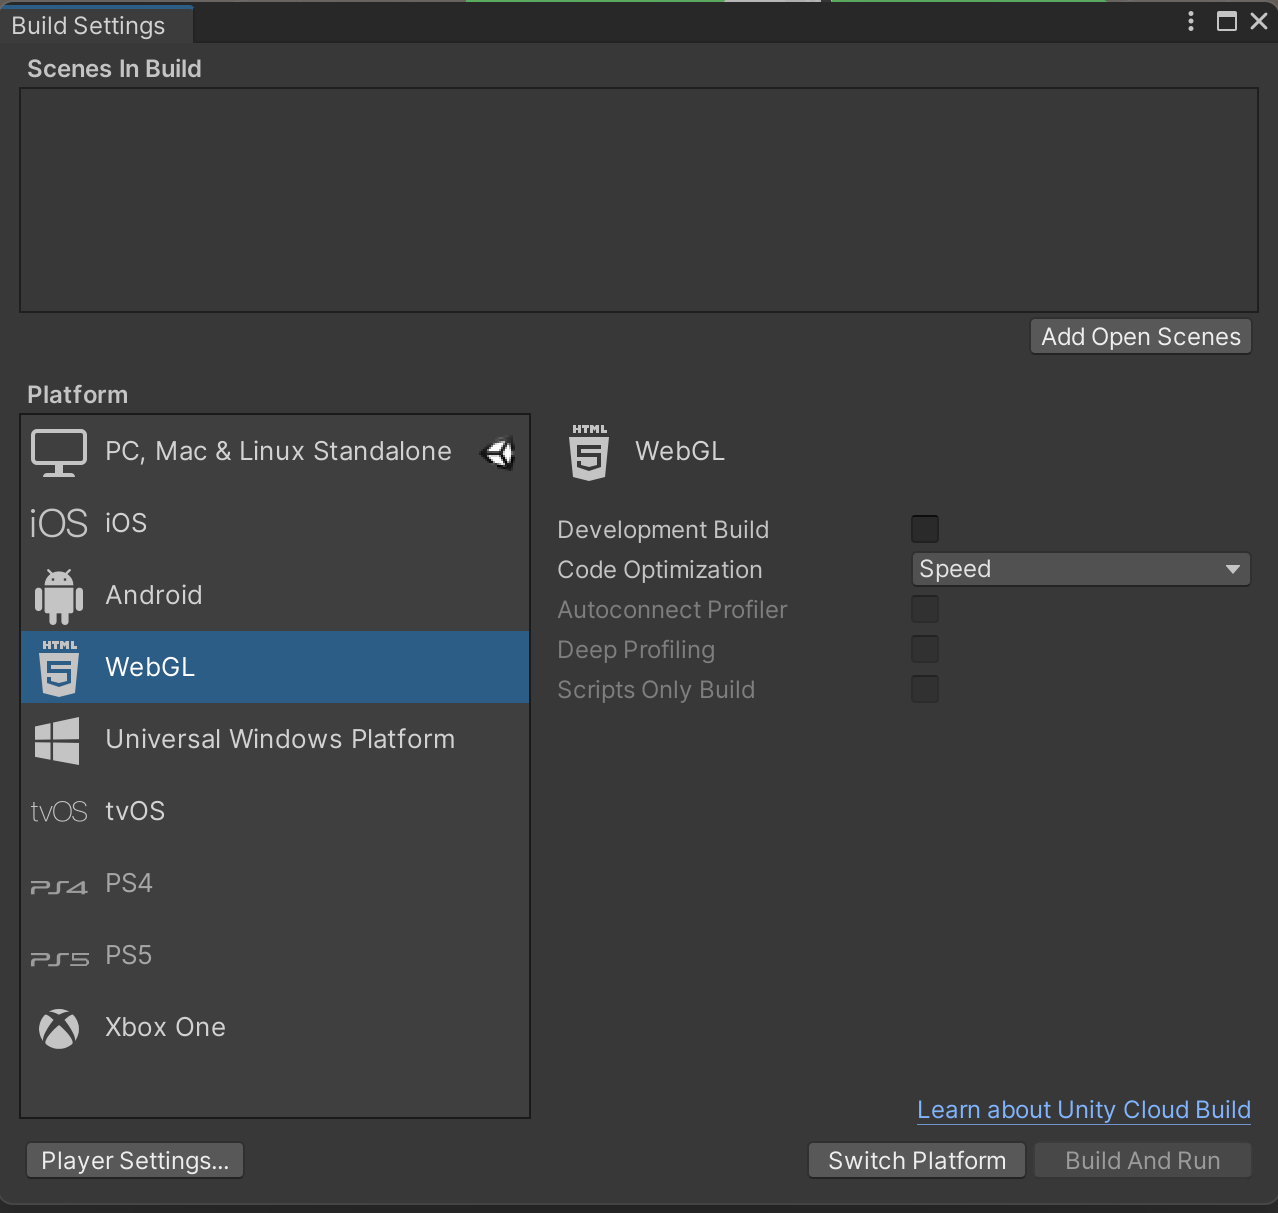The width and height of the screenshot is (1278, 1213).
Task: Click the Switch Platform button
Action: [916, 1160]
